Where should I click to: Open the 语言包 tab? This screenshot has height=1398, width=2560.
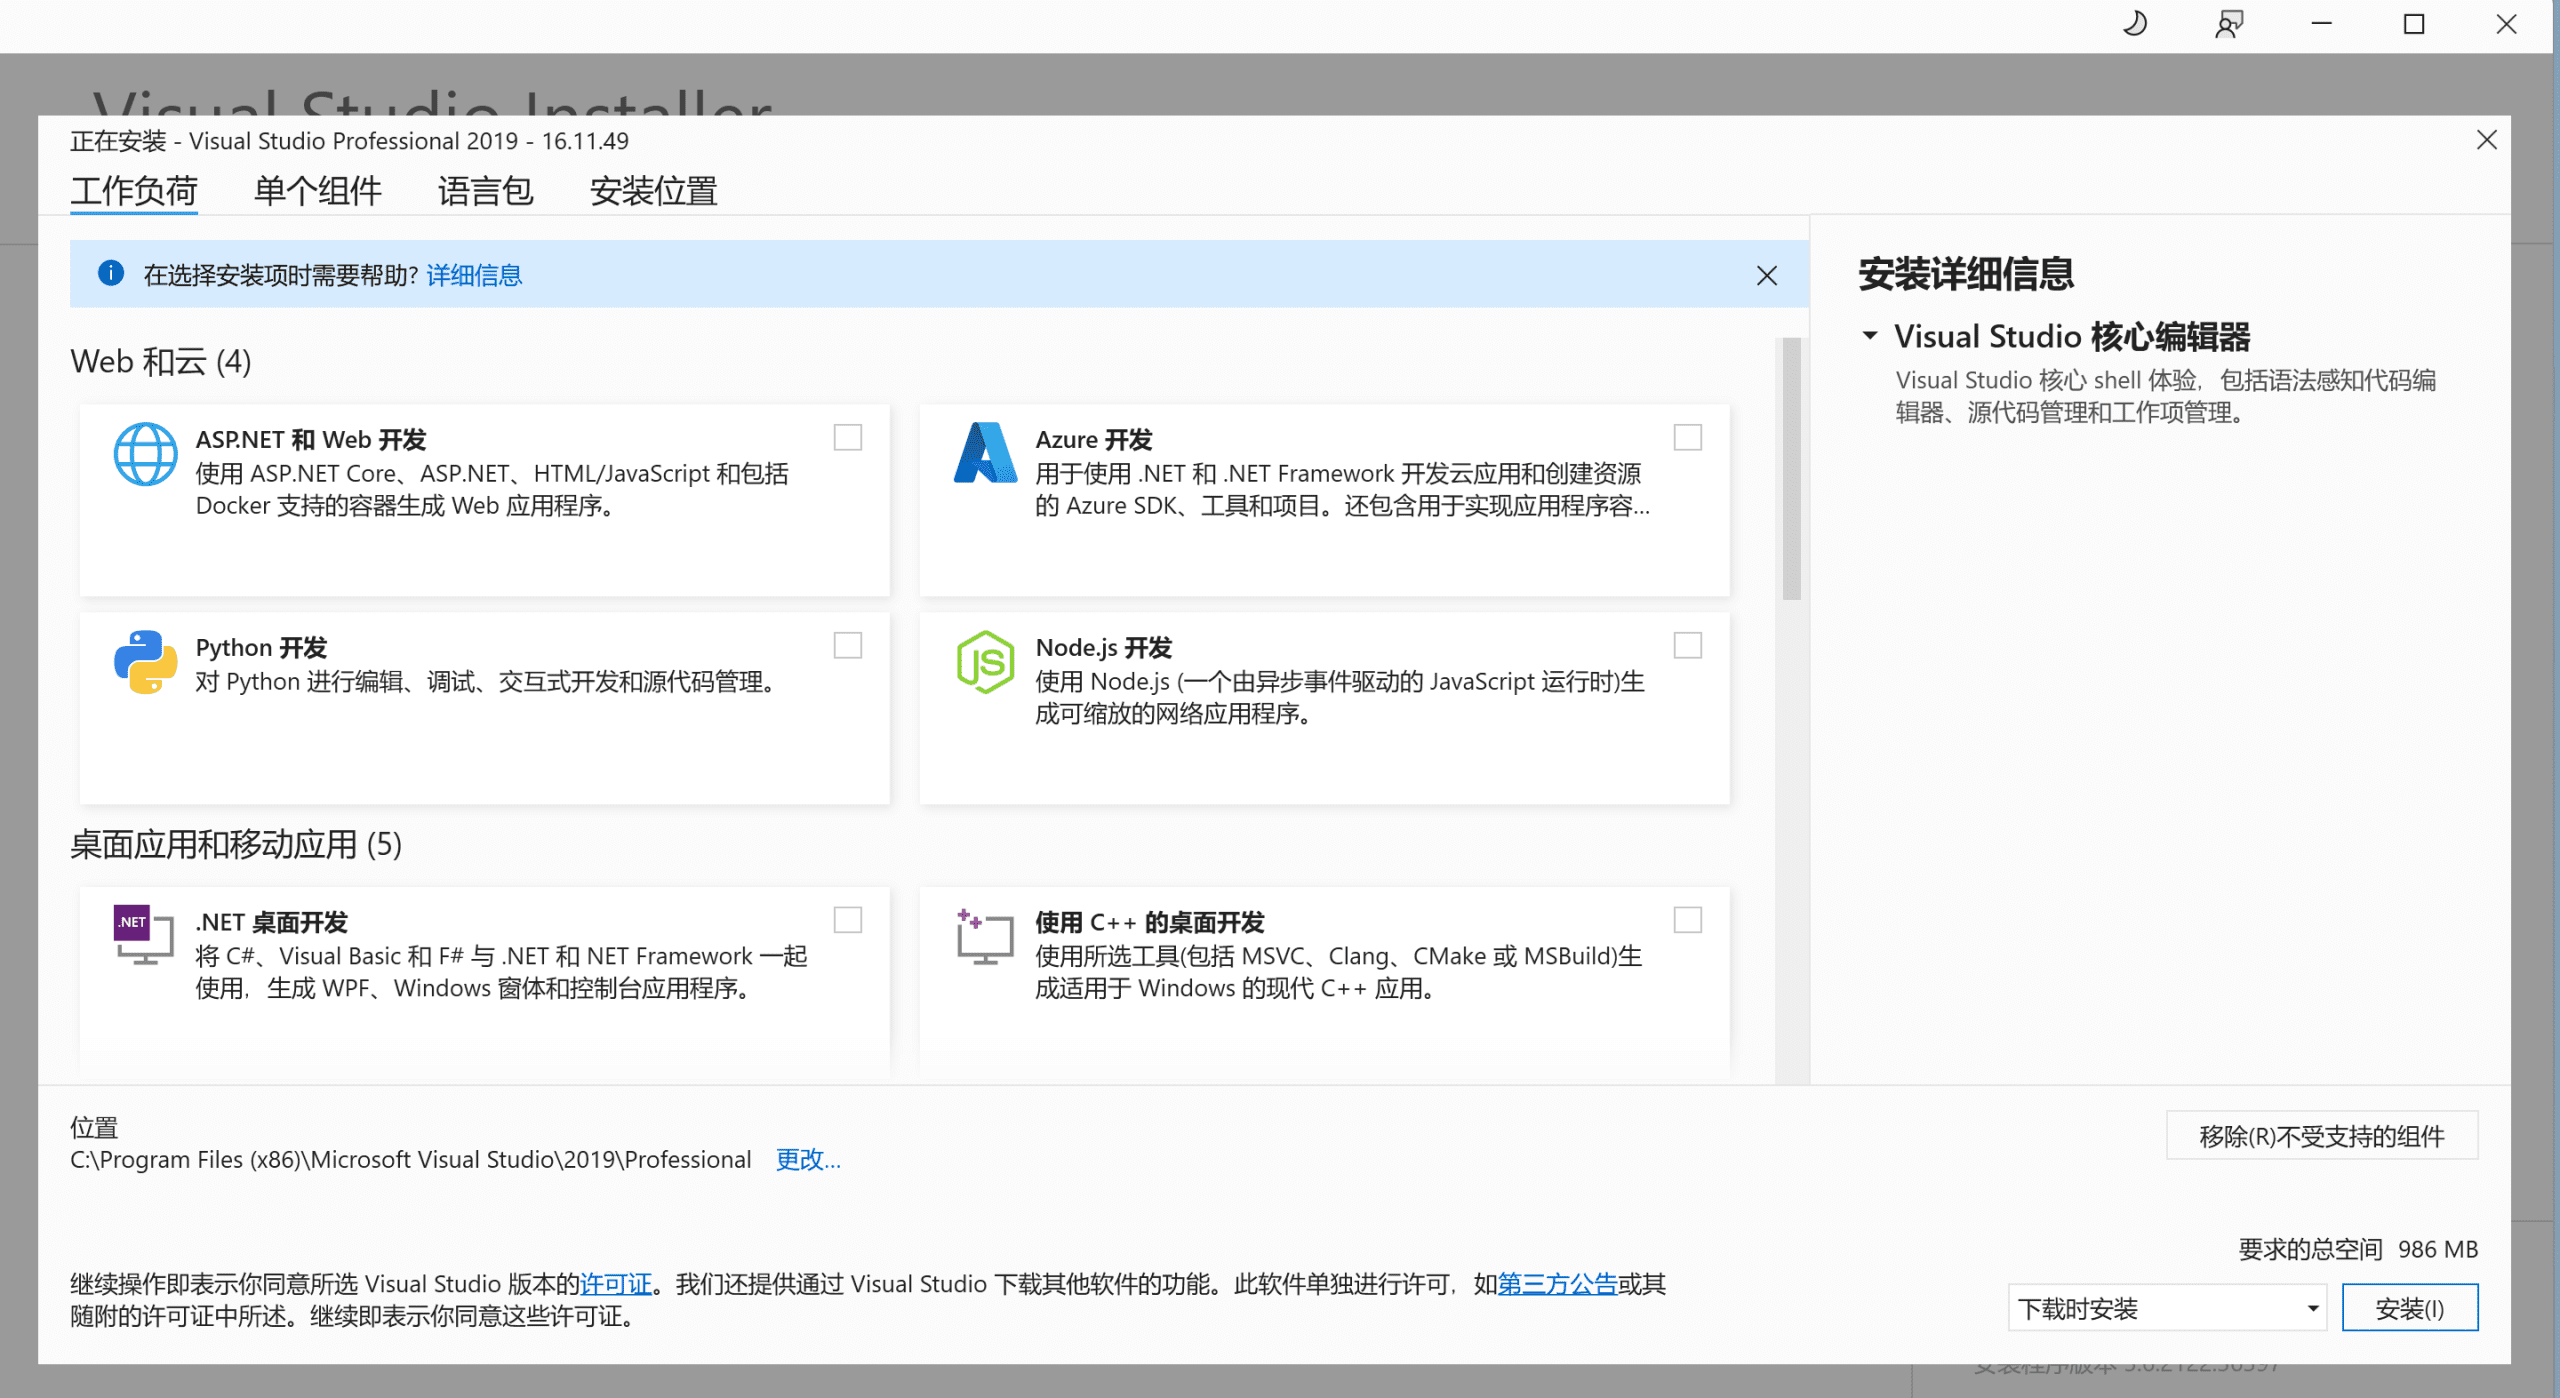pyautogui.click(x=485, y=190)
